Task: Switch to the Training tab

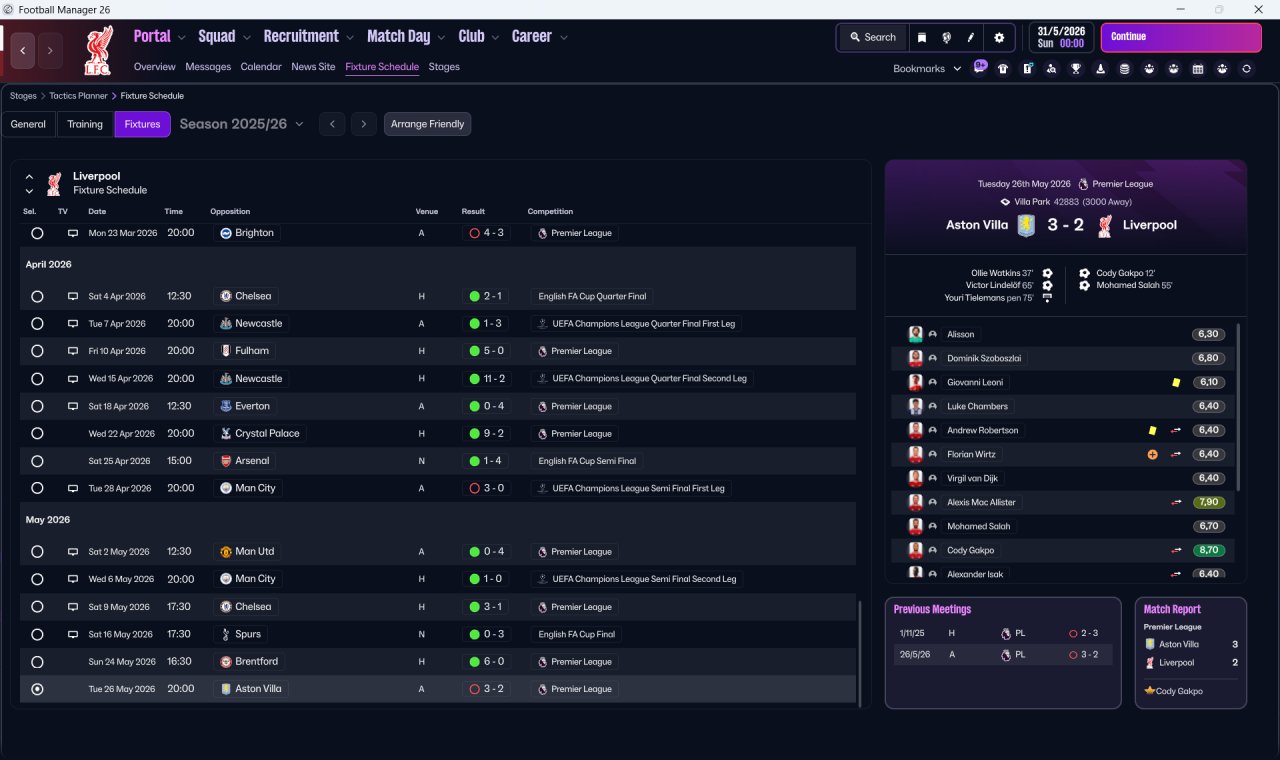Action: (85, 124)
